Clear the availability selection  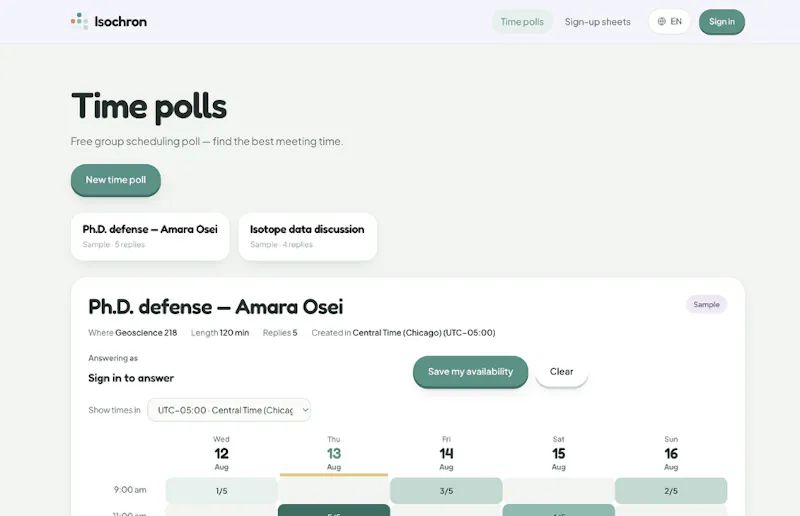pos(561,372)
